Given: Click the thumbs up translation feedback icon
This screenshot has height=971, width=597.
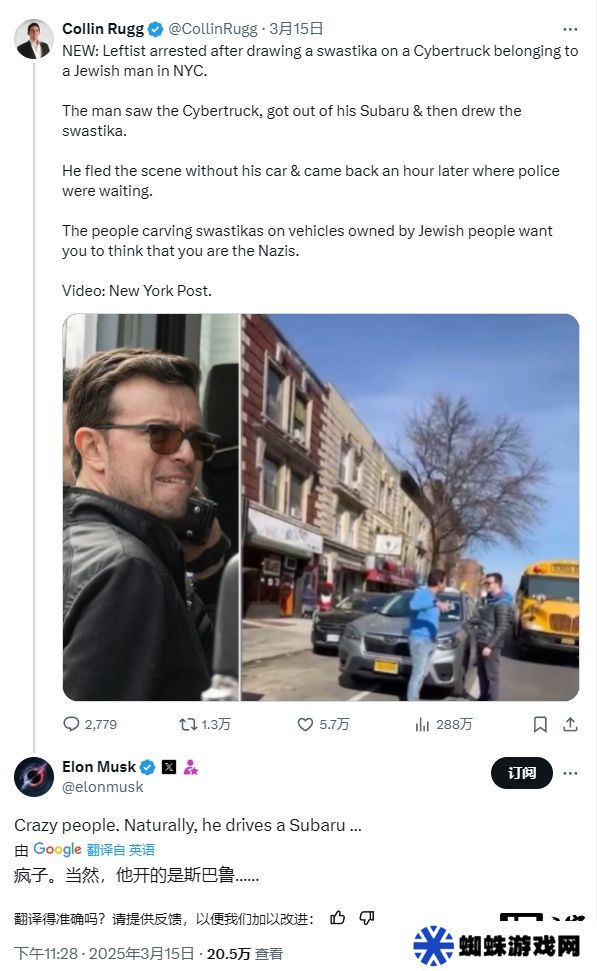Looking at the screenshot, I should 338,918.
